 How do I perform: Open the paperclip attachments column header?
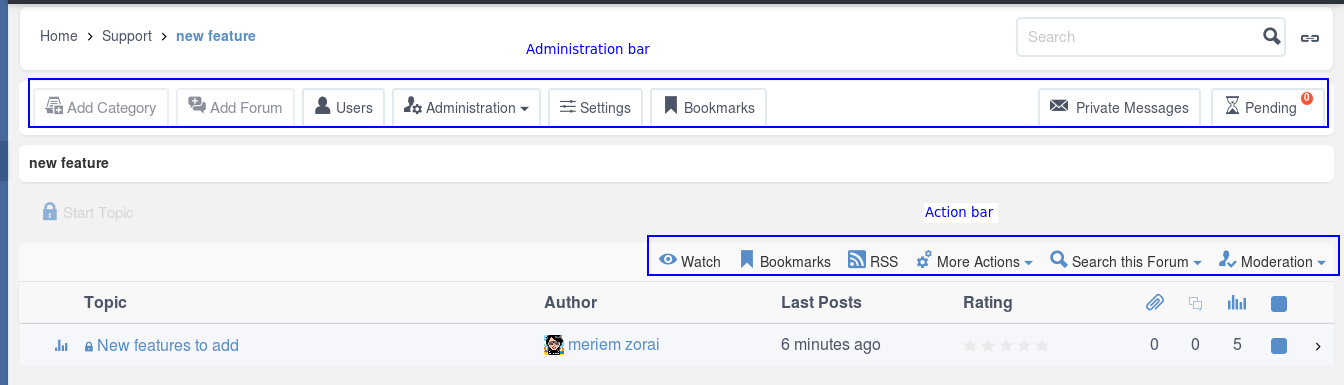point(1155,302)
